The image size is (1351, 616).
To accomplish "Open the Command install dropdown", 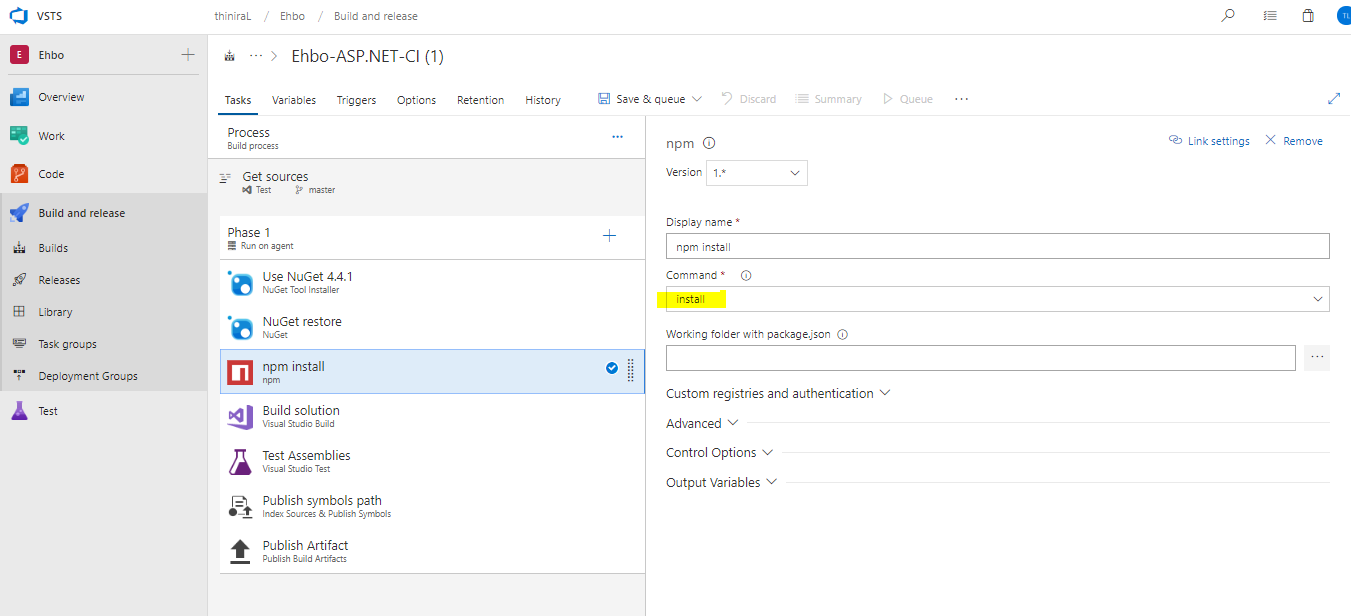I will pyautogui.click(x=998, y=299).
